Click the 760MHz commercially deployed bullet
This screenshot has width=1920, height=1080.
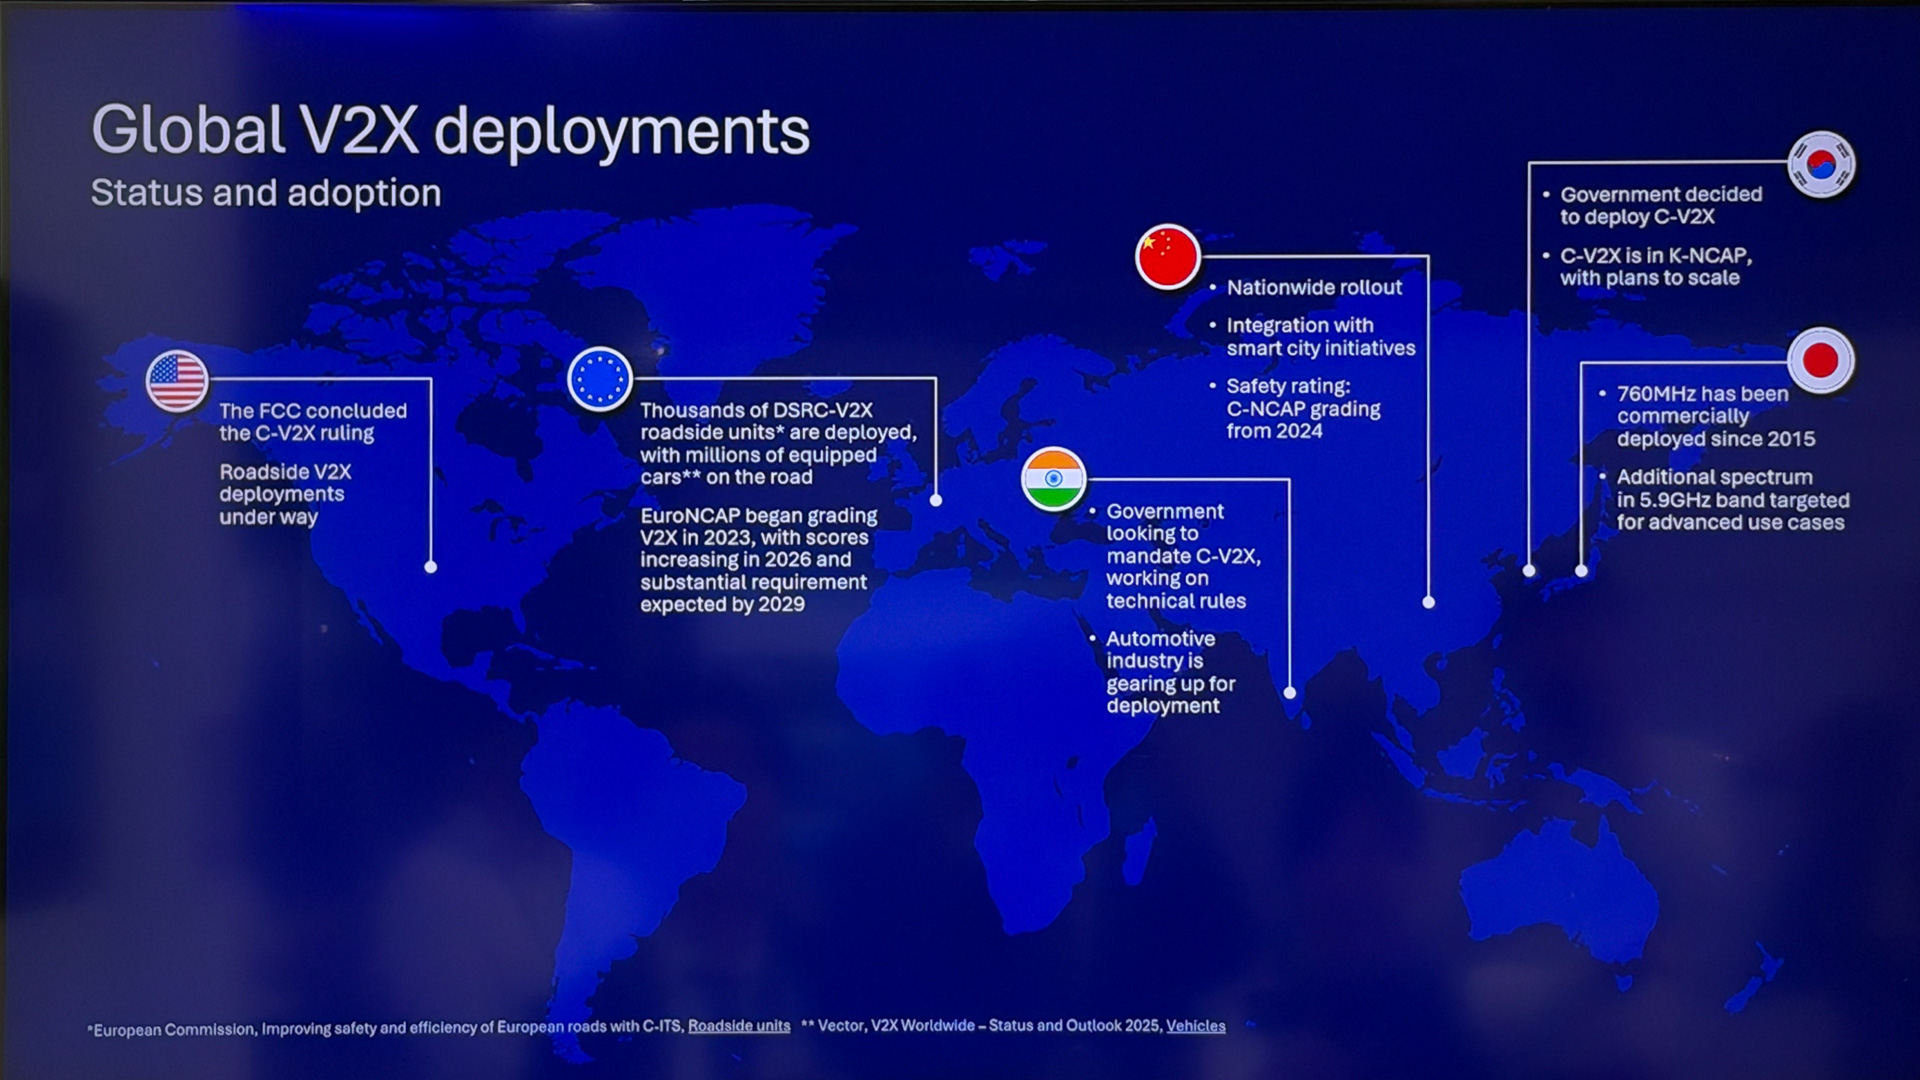tap(1716, 417)
